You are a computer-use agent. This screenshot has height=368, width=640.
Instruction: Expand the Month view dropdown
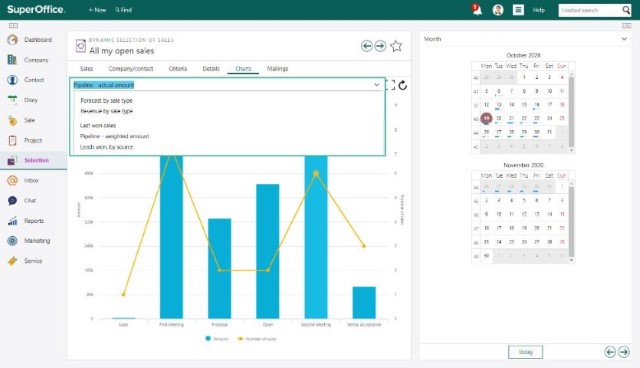(x=624, y=39)
